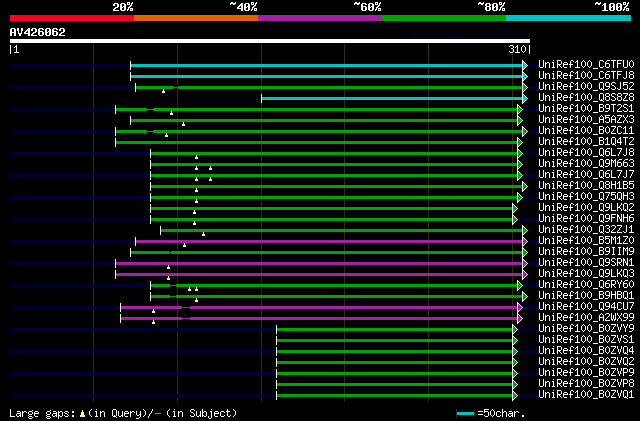The image size is (640, 421).
Task: Open the UniRef100_B0ZVP8 entry
Action: pos(586,384)
